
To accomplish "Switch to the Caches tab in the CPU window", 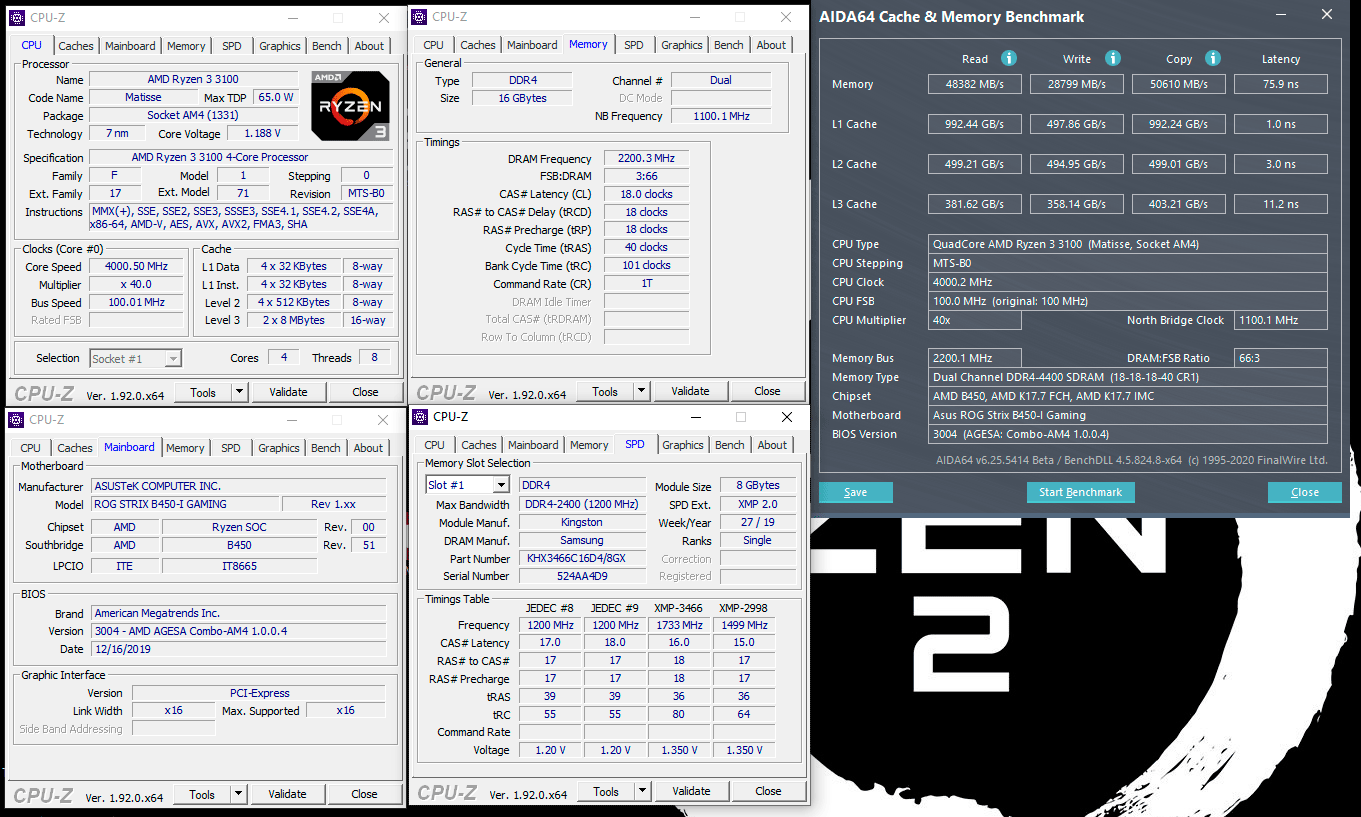I will coord(76,46).
